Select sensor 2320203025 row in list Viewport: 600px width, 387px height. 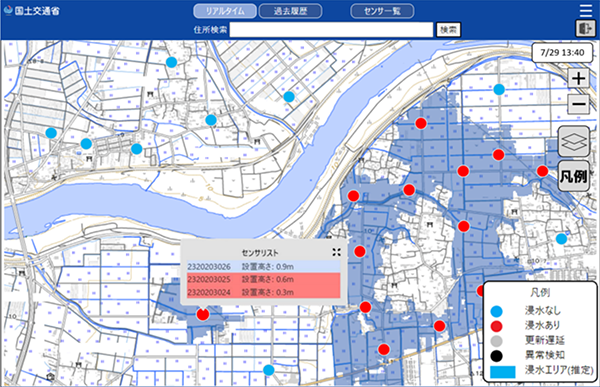(264, 279)
